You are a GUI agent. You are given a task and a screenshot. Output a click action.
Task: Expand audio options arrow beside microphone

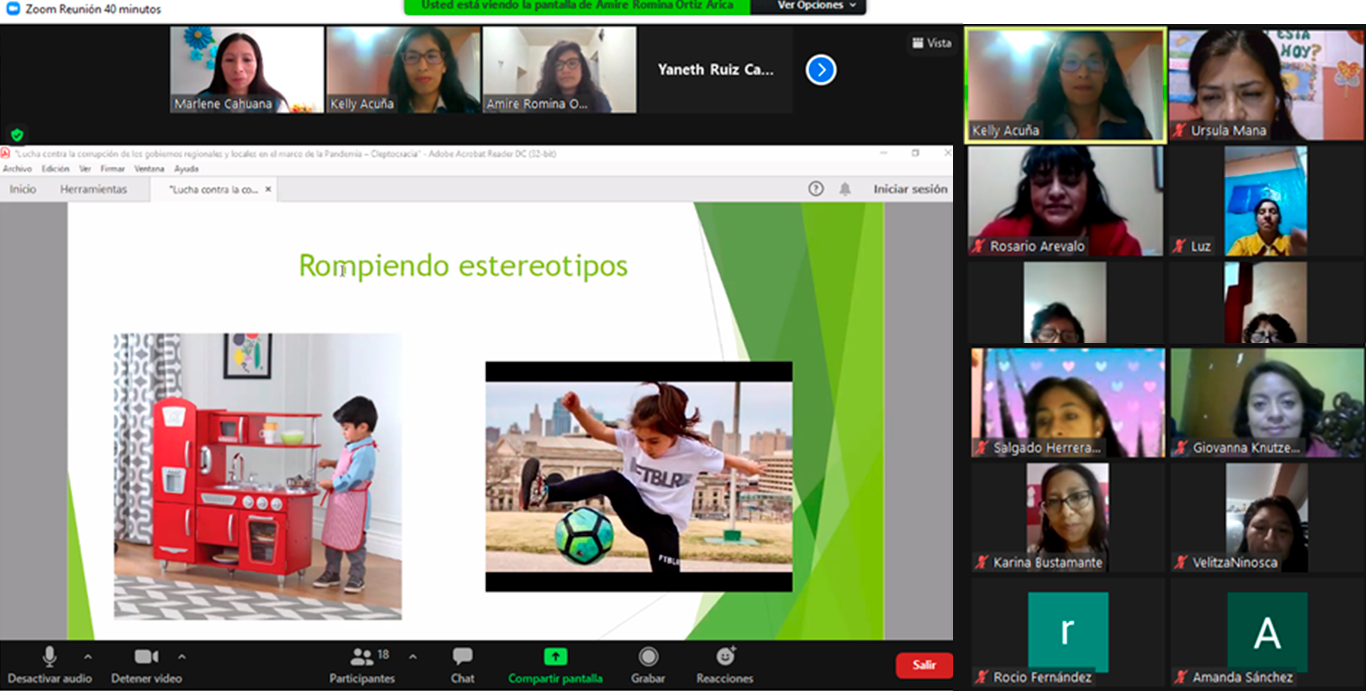coord(88,657)
